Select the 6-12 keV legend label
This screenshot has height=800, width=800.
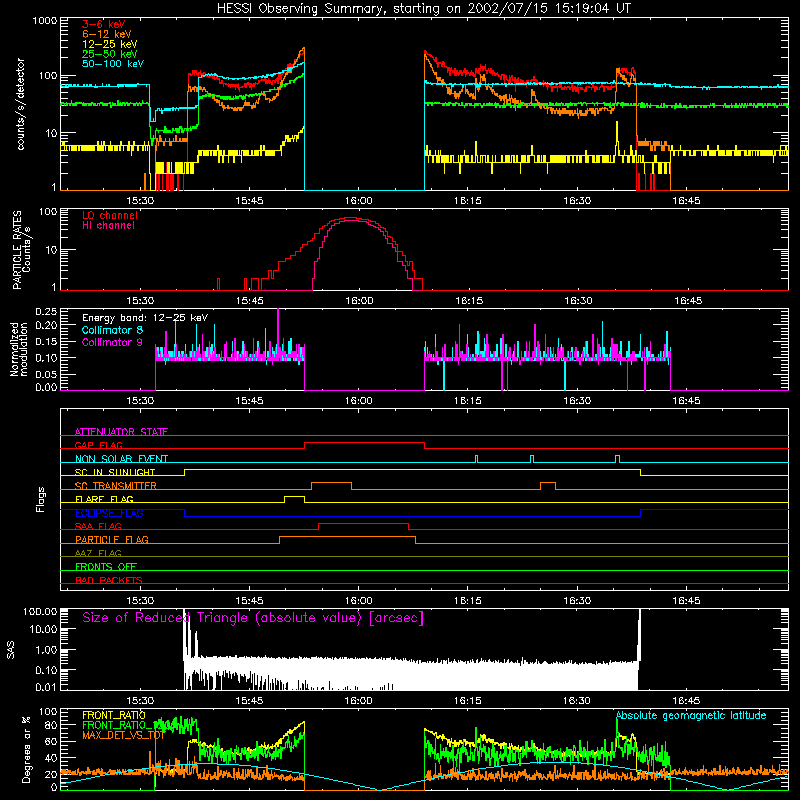[107, 34]
